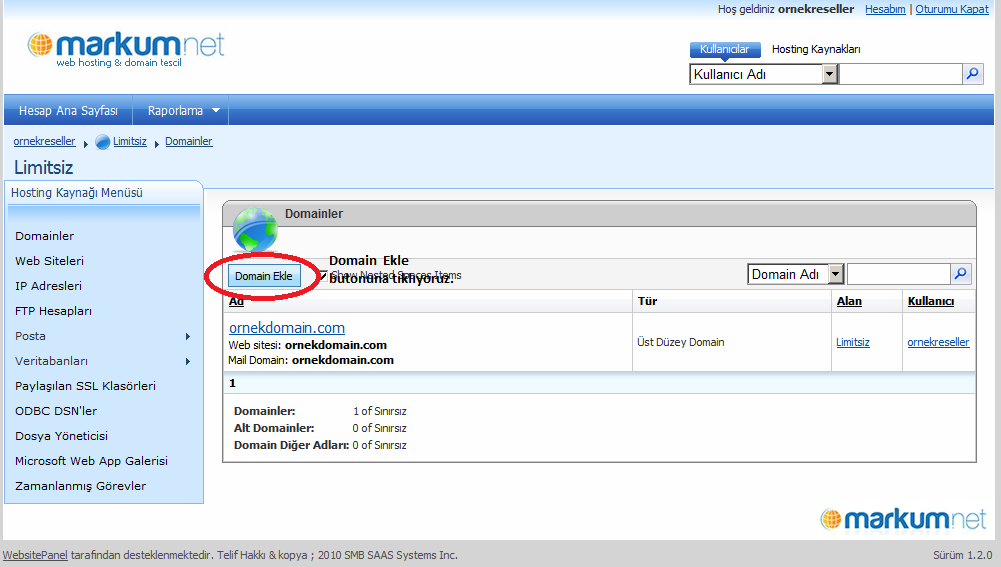Expand the Veritabanları submenu arrow
This screenshot has height=567, width=1001.
188,361
